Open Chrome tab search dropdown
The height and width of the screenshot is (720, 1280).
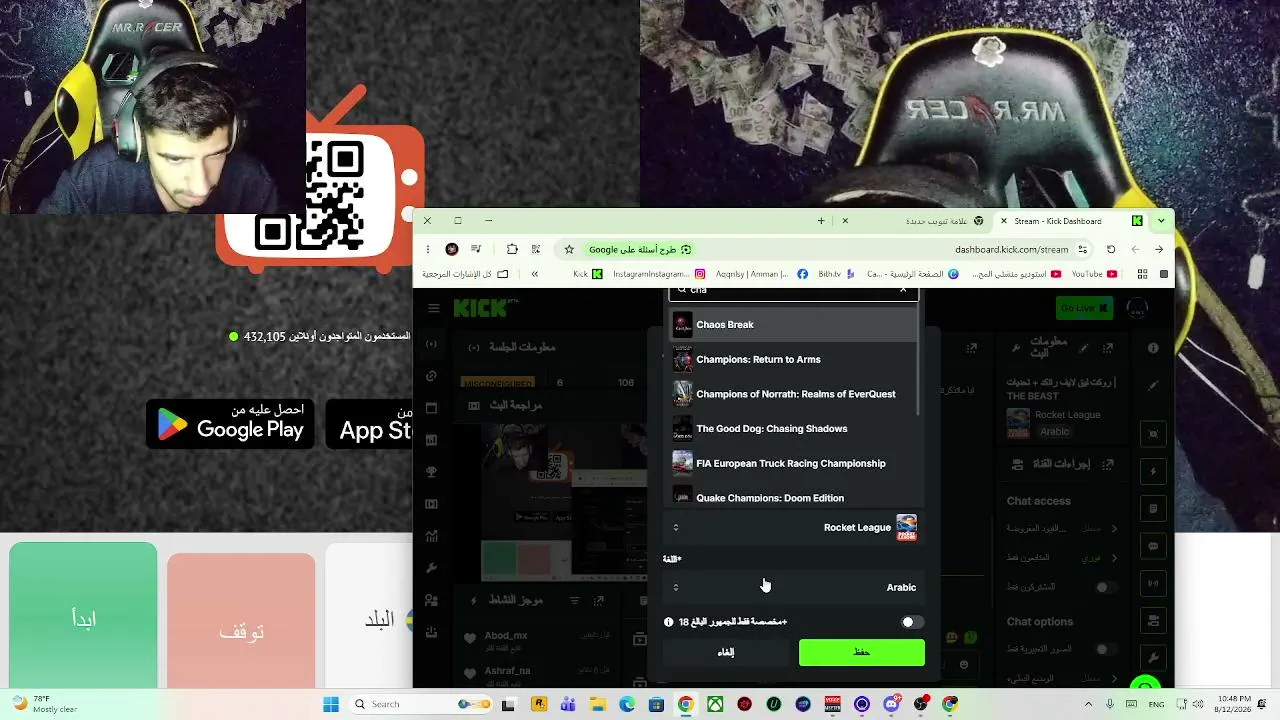tap(1161, 221)
